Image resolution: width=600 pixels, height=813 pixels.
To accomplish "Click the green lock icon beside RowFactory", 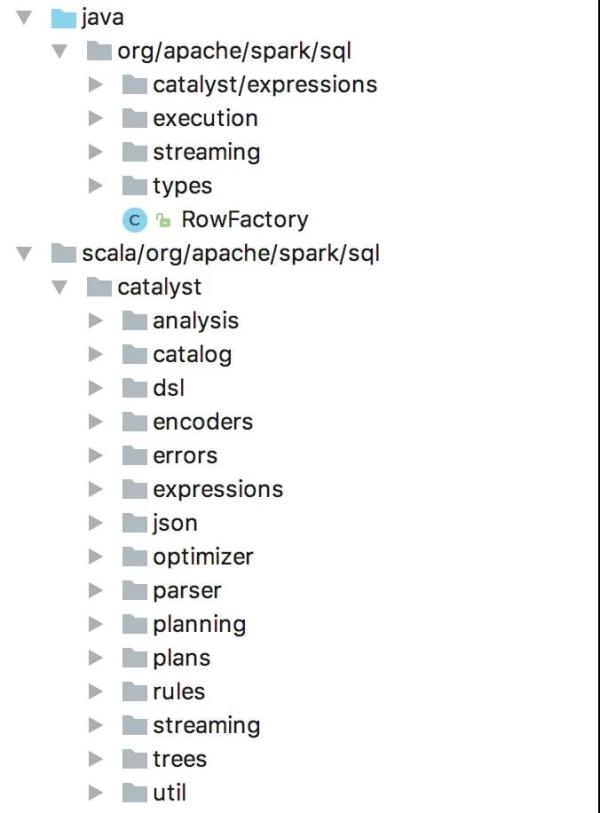I will point(163,220).
